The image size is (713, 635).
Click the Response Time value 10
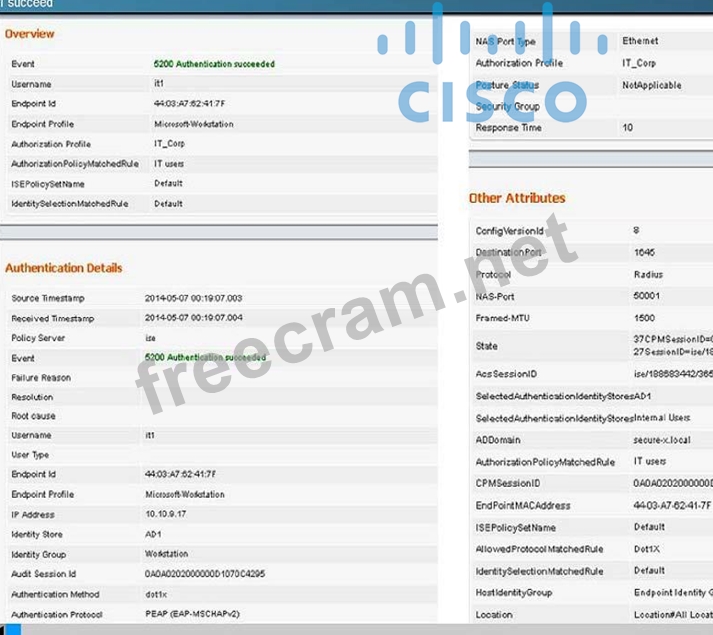627,128
